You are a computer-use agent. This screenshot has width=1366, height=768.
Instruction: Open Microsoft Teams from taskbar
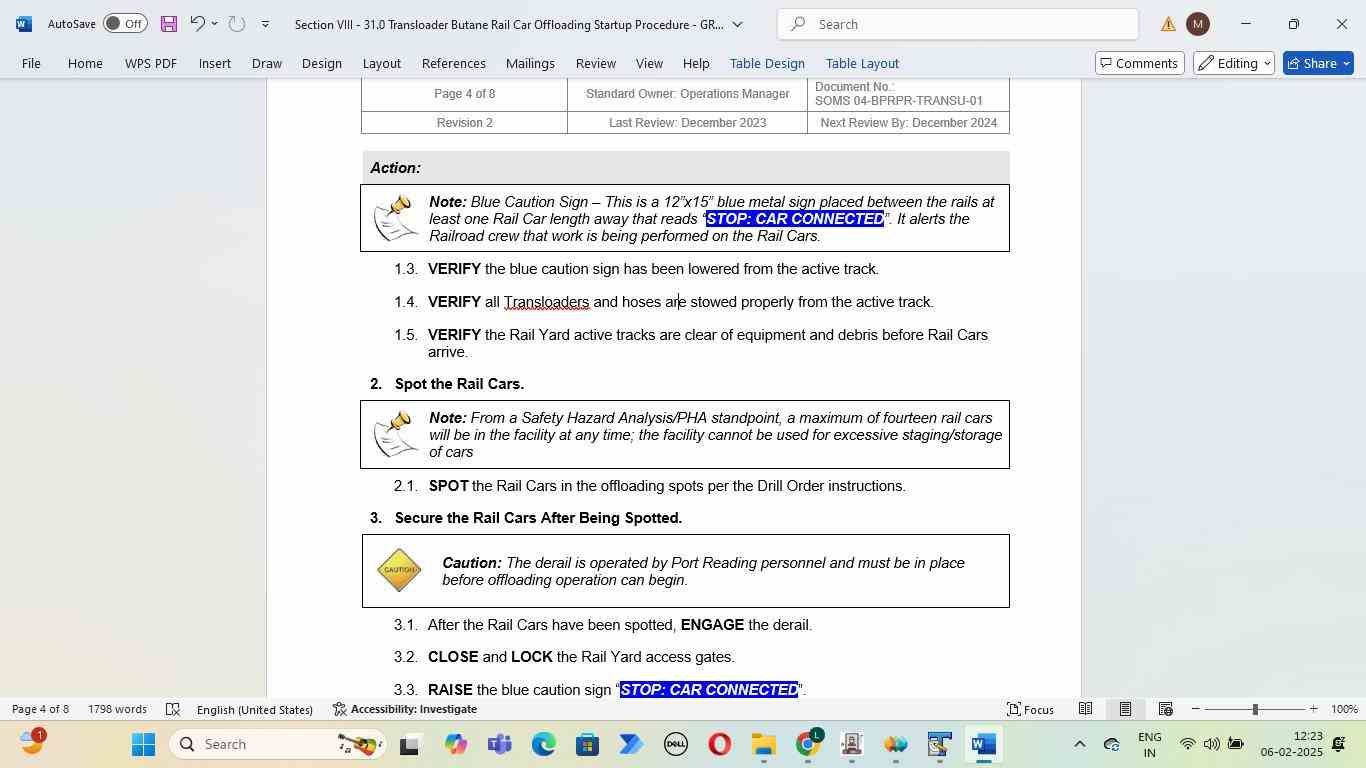click(x=499, y=744)
